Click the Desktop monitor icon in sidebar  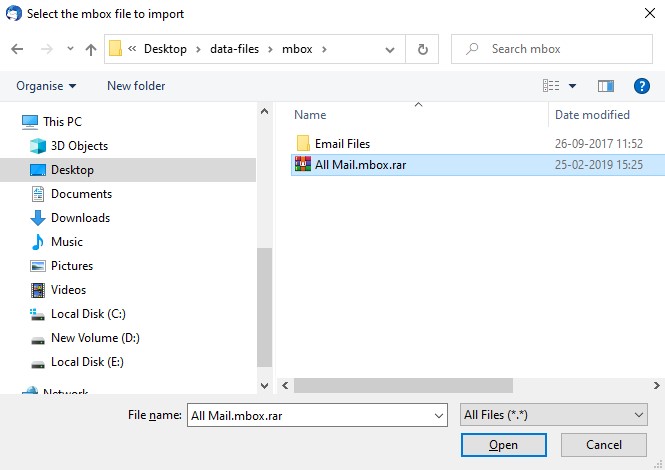(38, 170)
